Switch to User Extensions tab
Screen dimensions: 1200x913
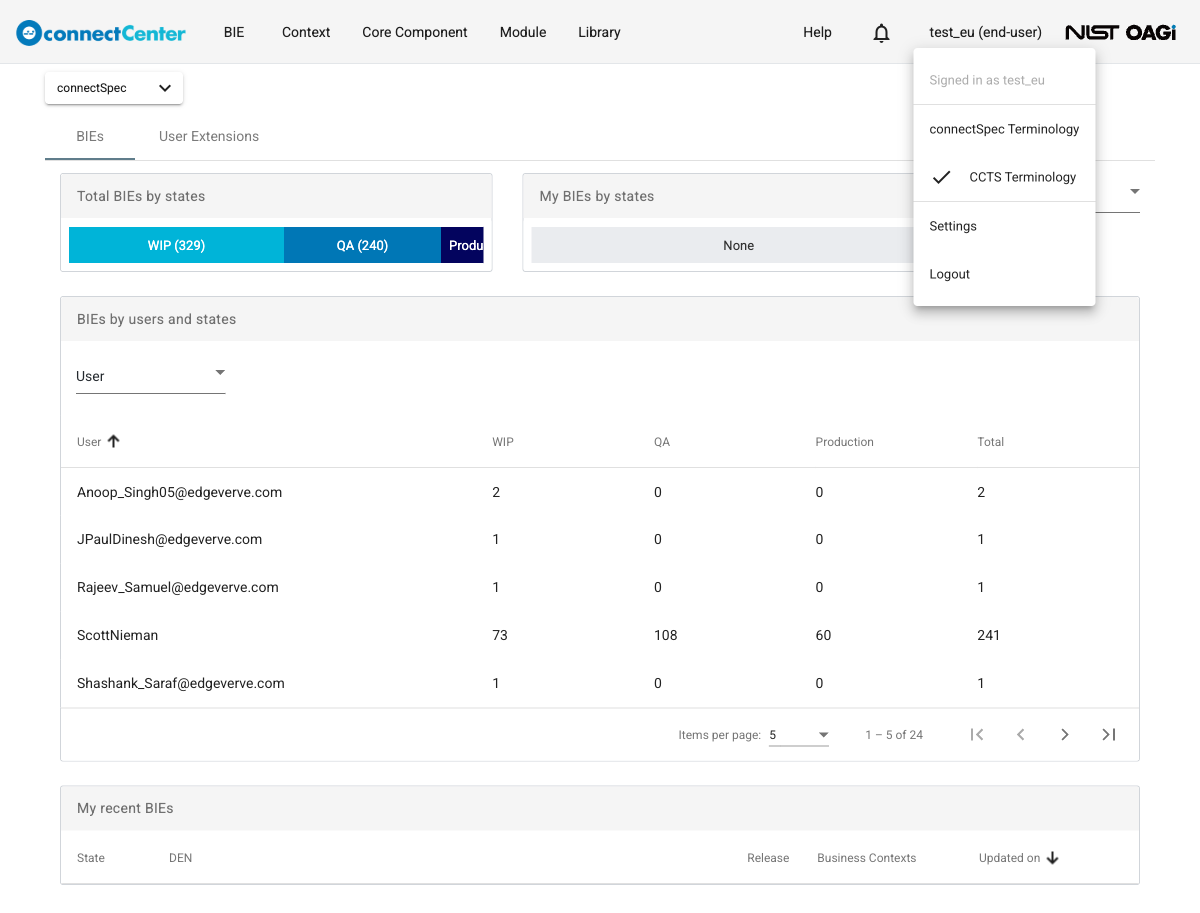[209, 136]
